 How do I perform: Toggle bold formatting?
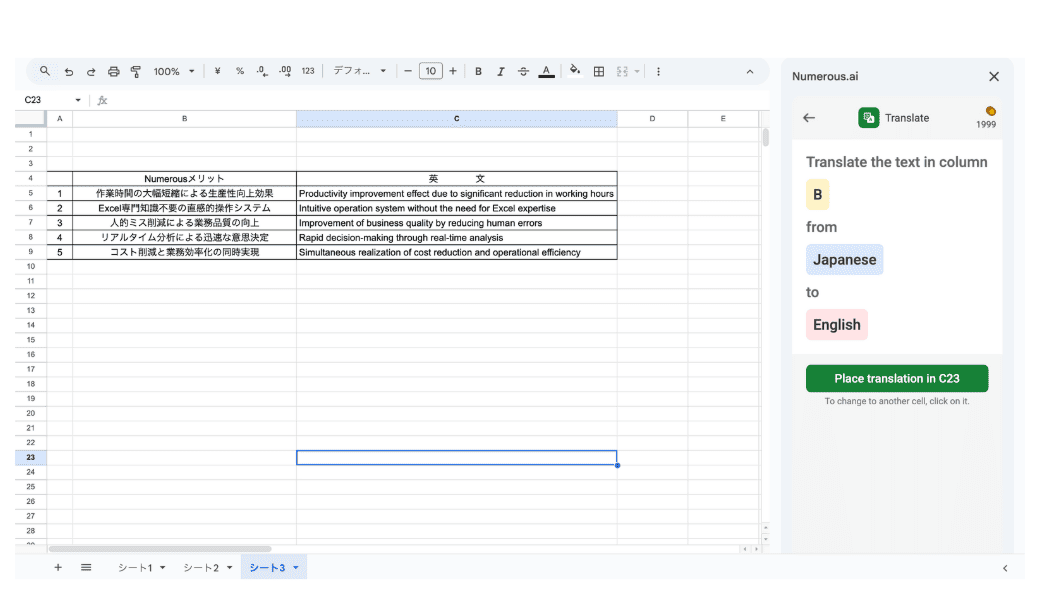[x=478, y=71]
